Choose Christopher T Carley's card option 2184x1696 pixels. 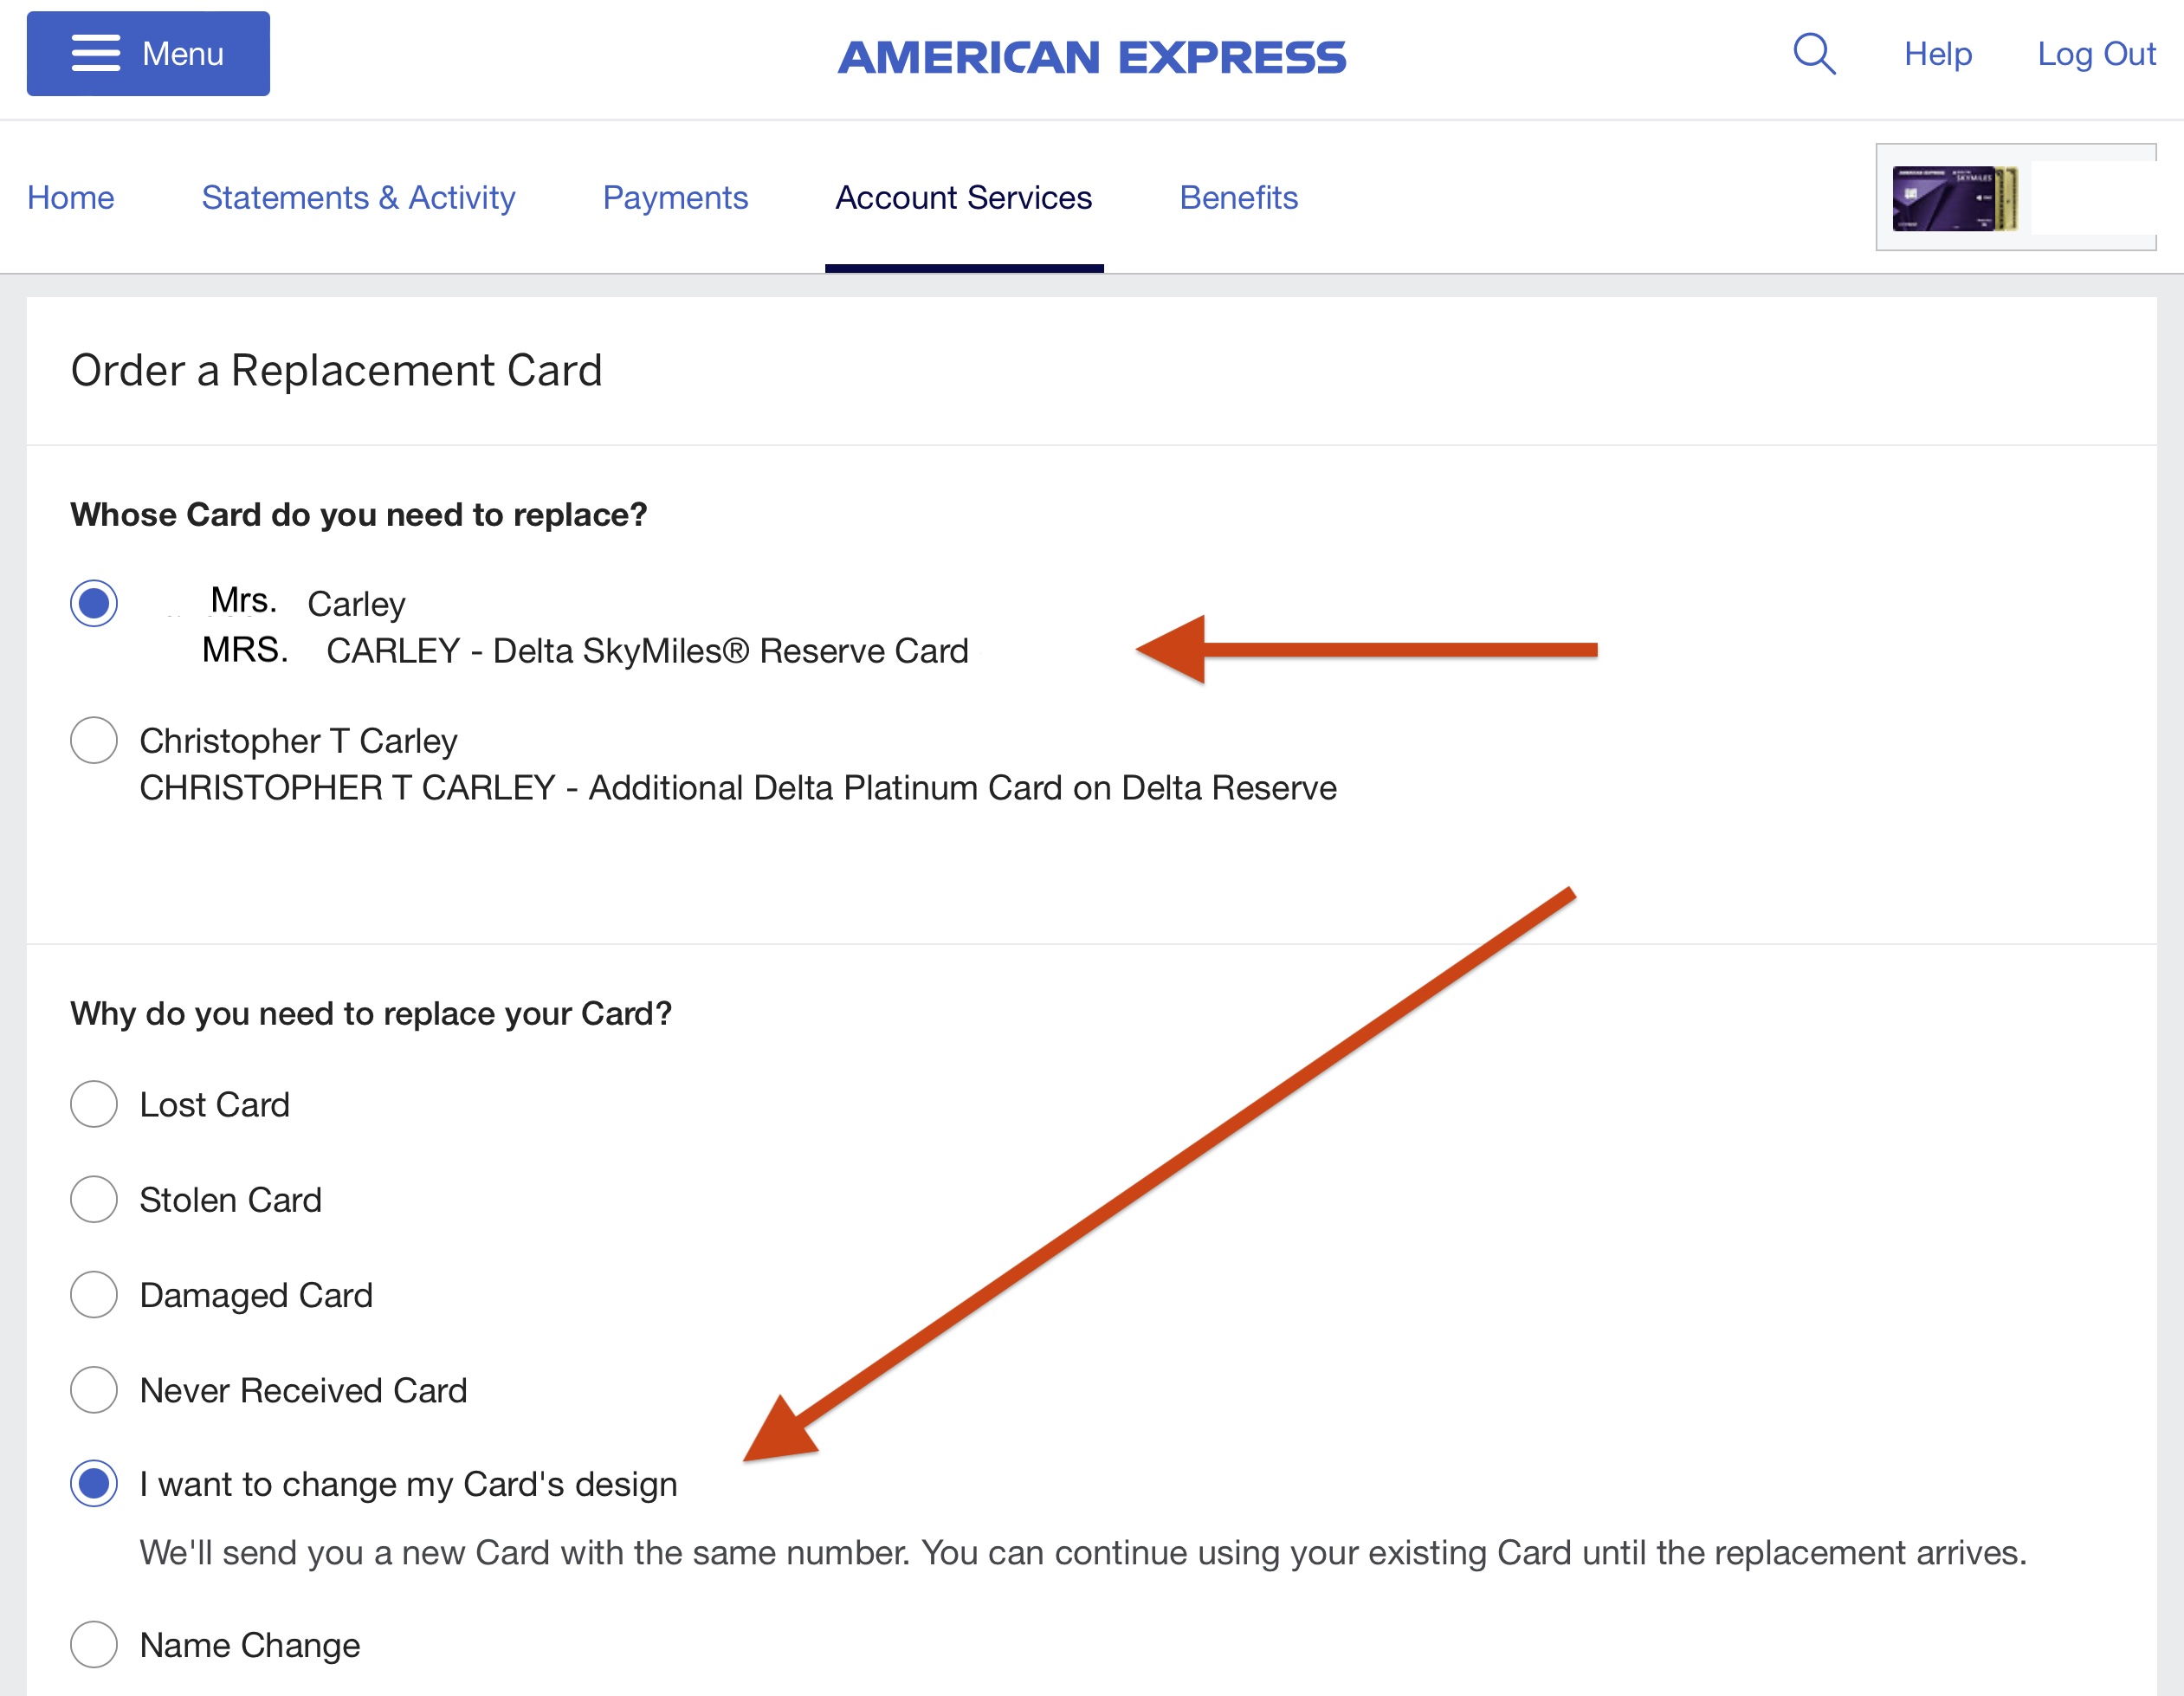tap(94, 740)
